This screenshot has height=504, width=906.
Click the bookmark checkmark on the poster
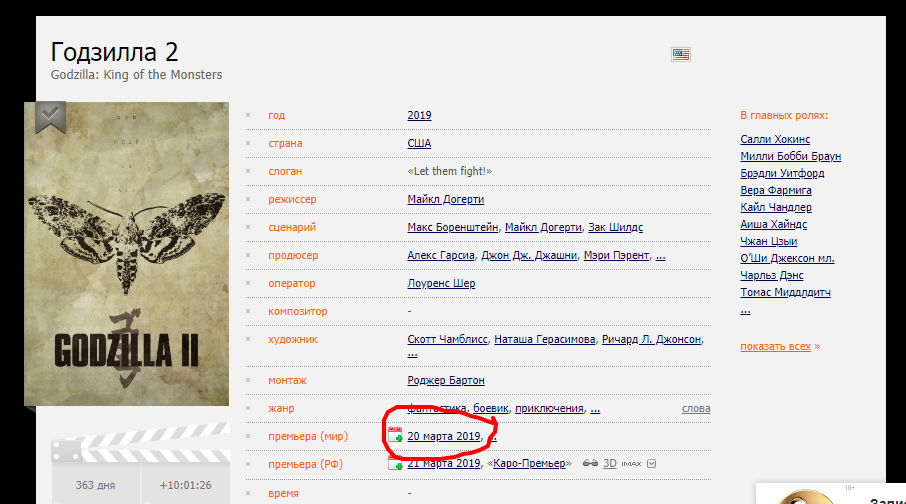[x=50, y=117]
